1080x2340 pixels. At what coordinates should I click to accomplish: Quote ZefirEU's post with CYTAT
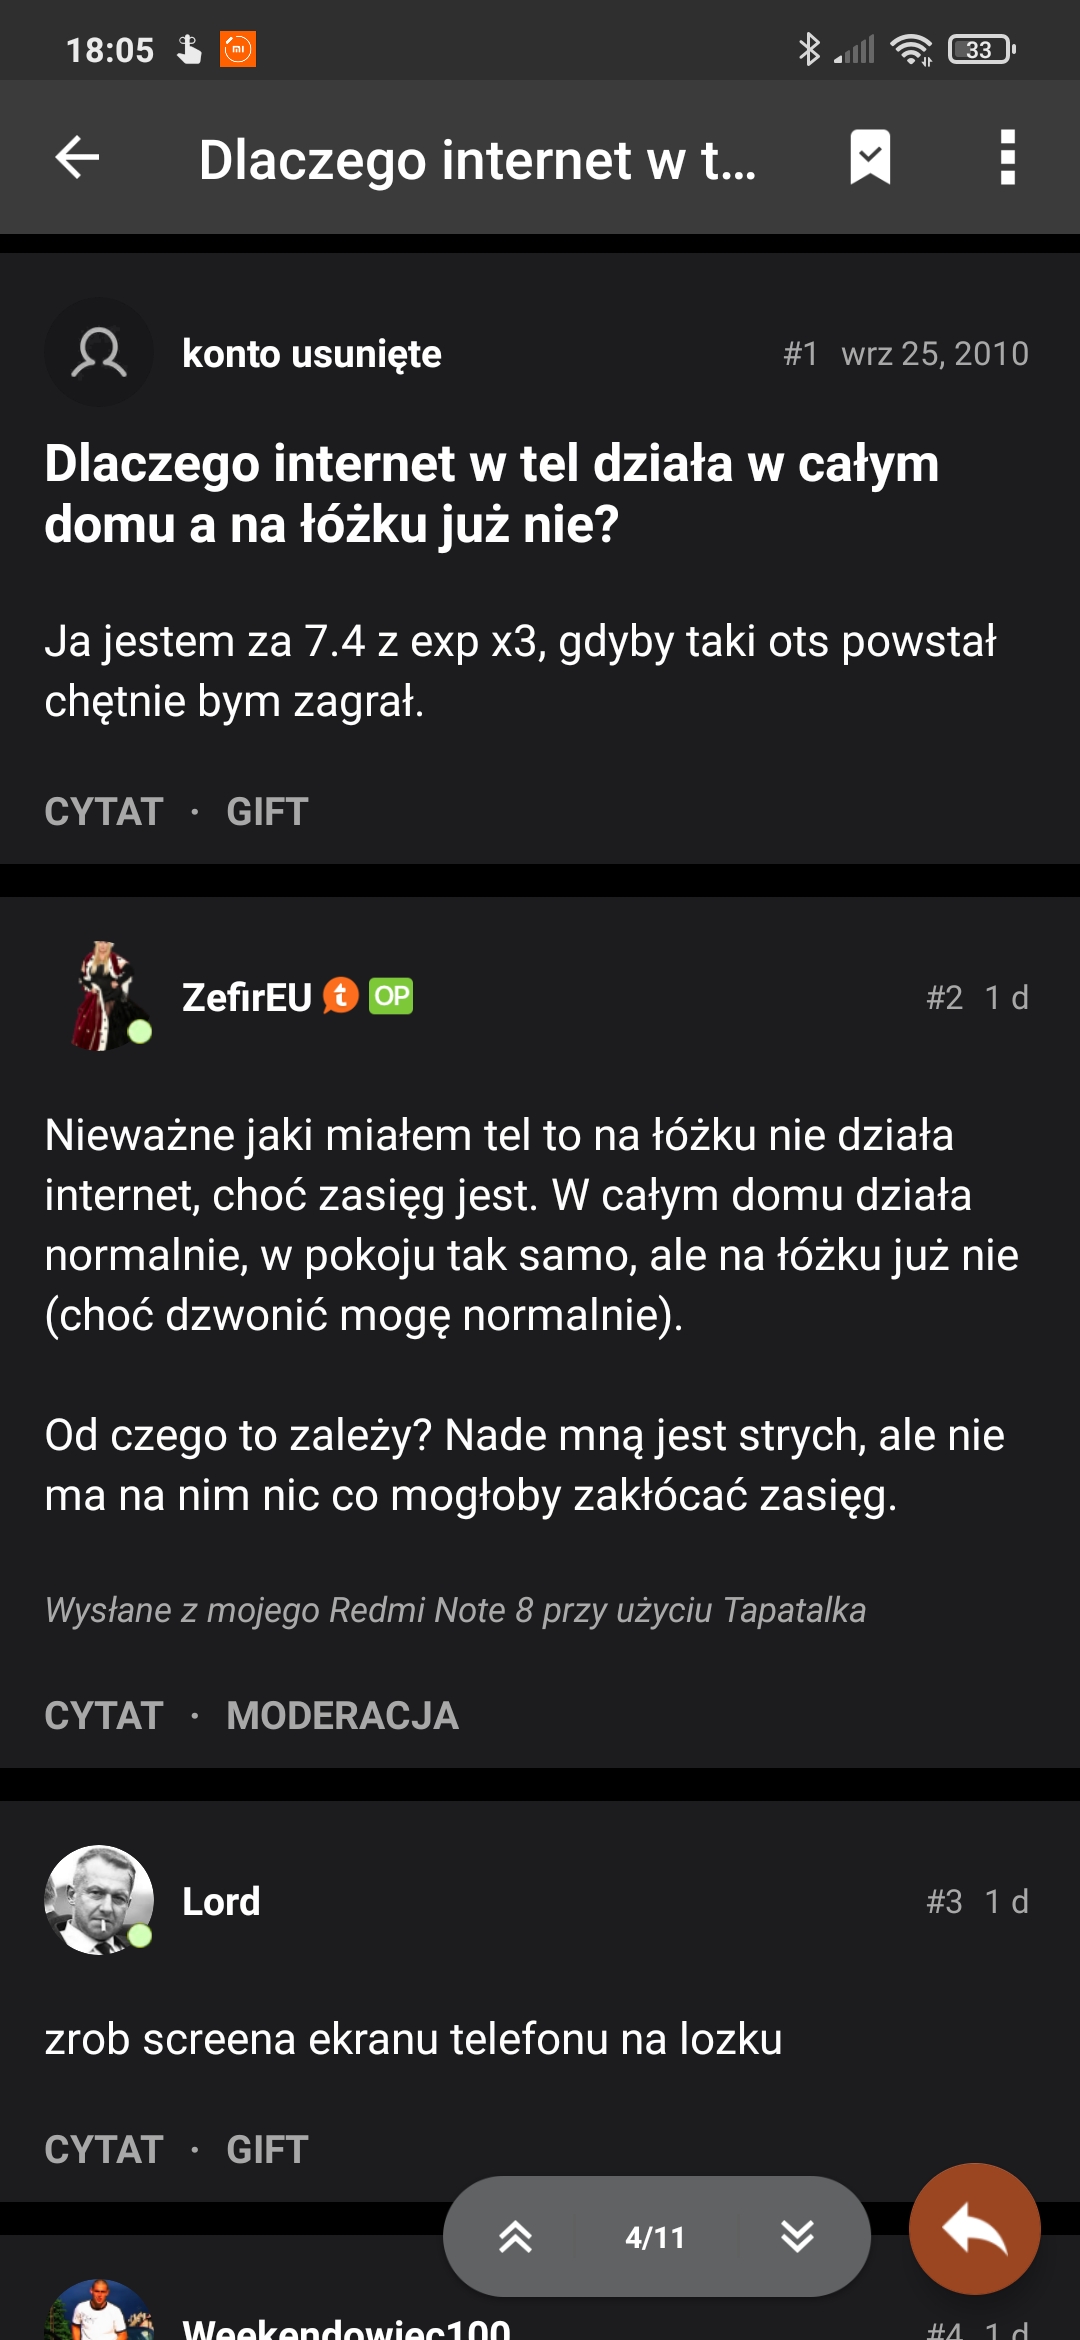(104, 1716)
